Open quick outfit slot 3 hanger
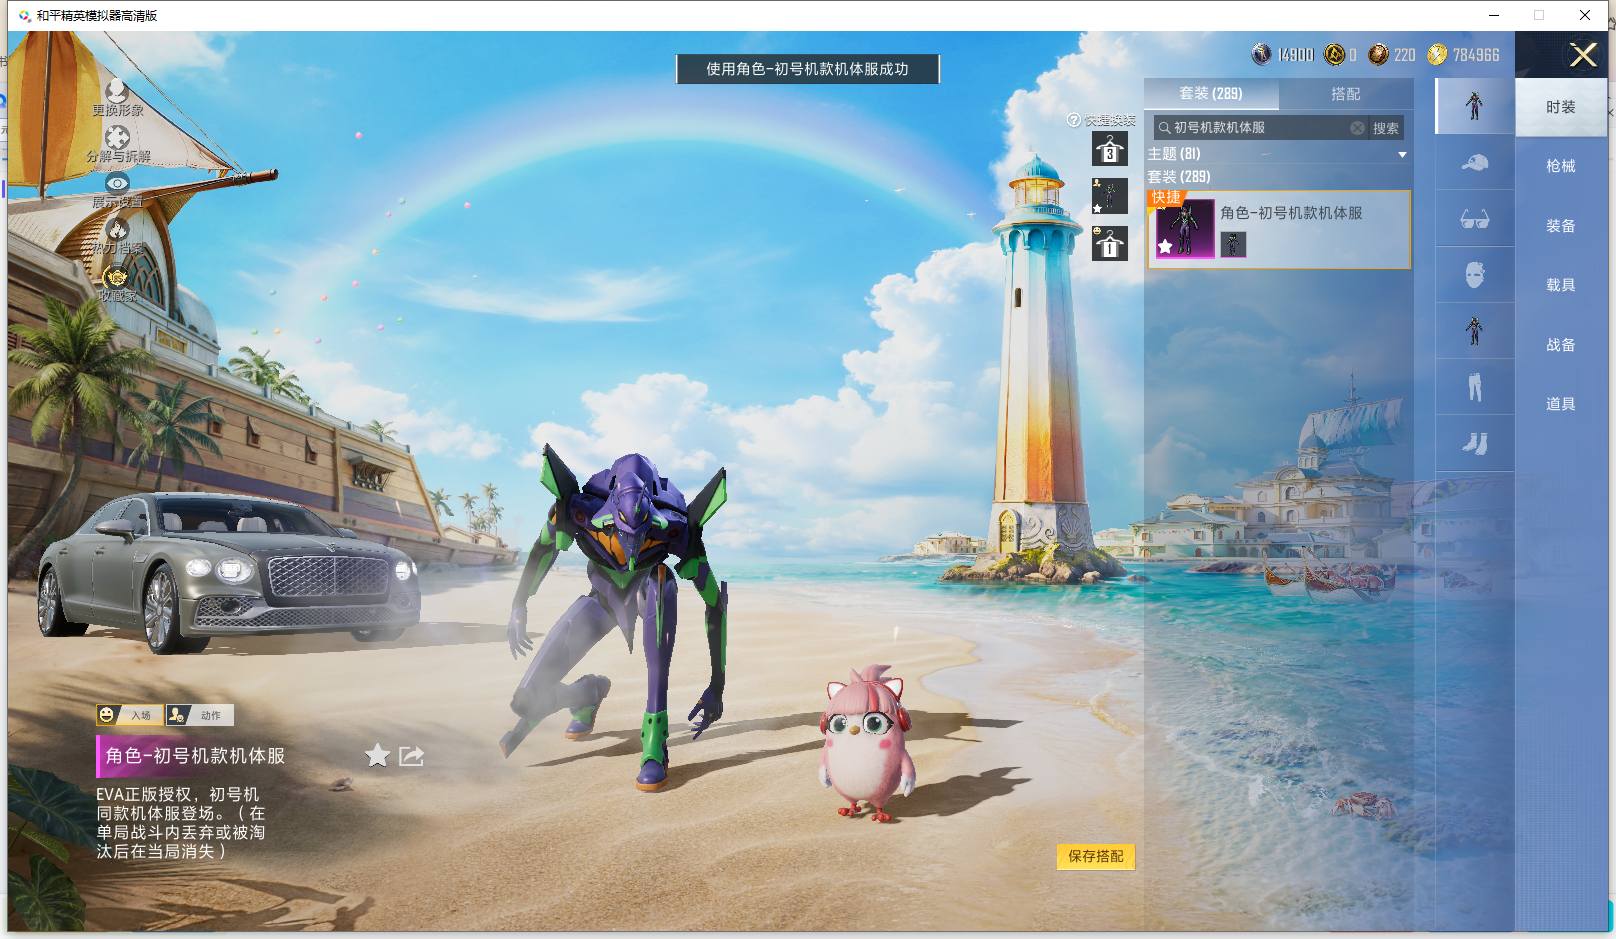This screenshot has height=939, width=1616. pyautogui.click(x=1109, y=149)
